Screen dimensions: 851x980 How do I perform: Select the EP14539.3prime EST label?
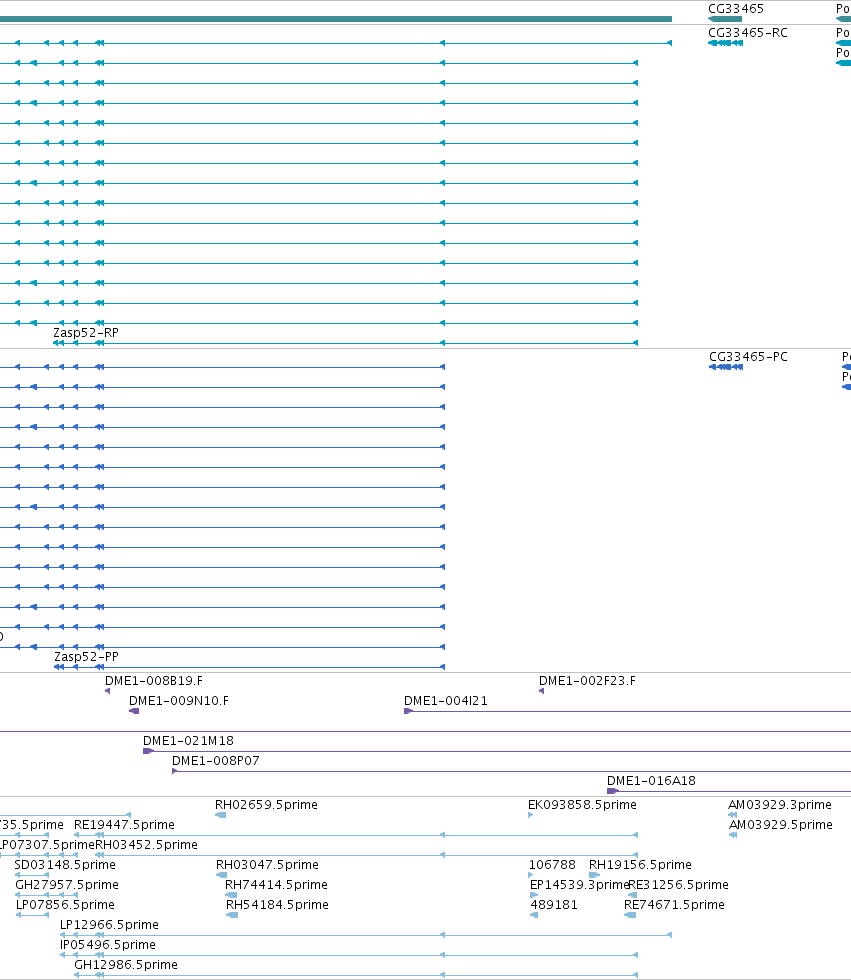tap(579, 884)
